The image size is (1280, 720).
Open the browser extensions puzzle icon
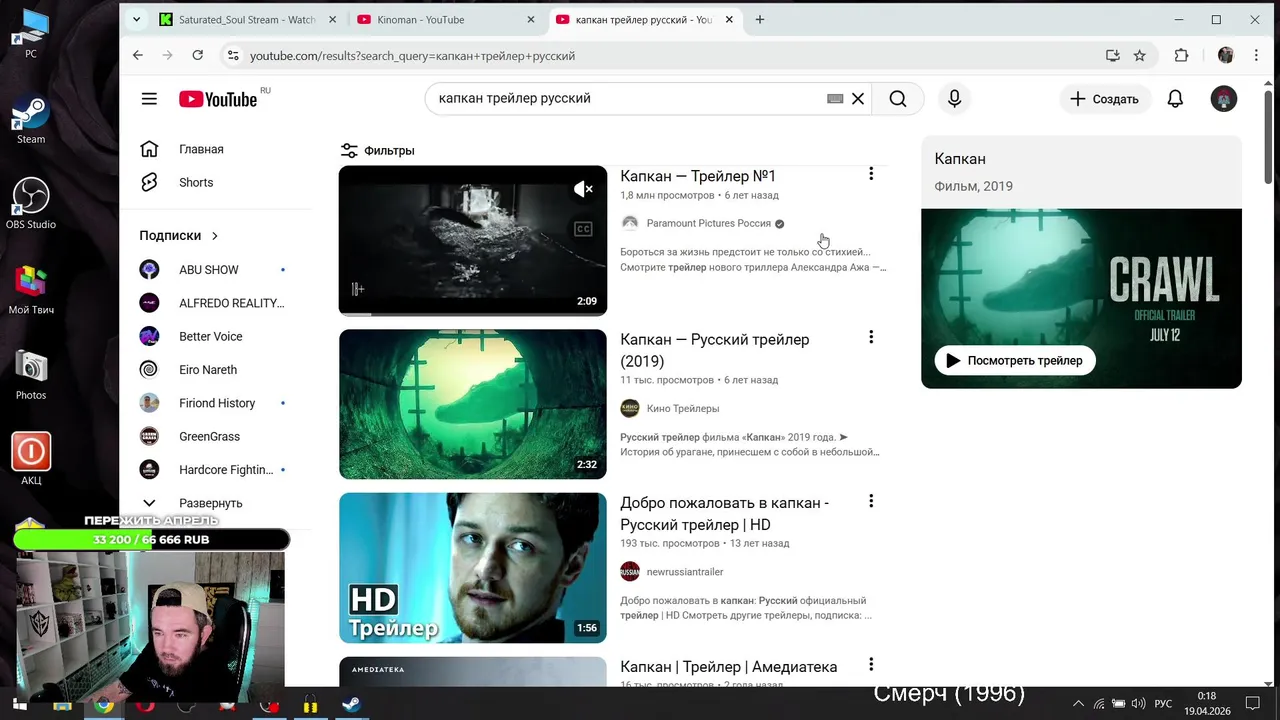click(1182, 56)
